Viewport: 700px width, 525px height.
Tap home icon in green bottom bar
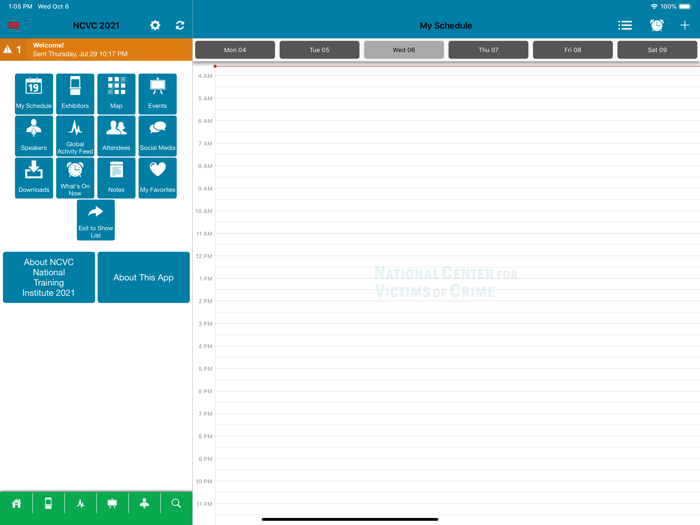(17, 504)
